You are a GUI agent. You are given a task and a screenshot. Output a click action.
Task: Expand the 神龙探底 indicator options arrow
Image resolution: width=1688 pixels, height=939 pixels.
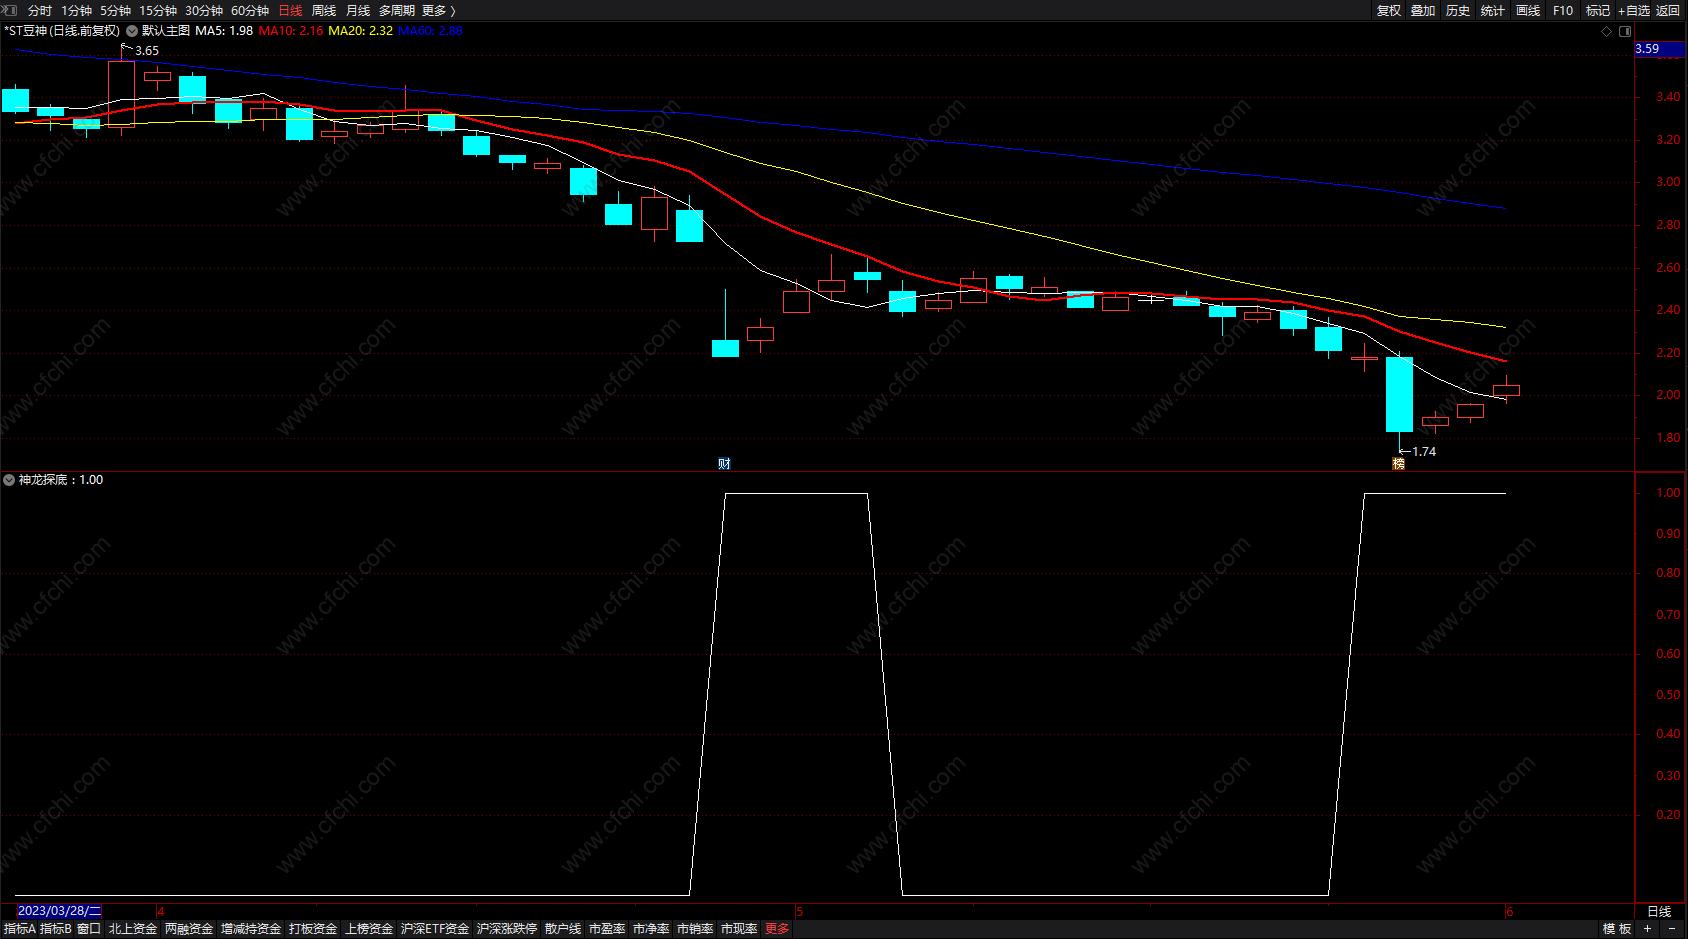(9, 480)
